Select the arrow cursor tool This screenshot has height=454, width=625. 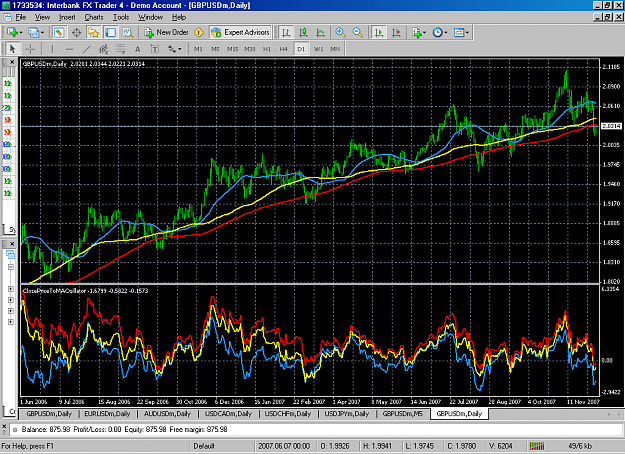(x=12, y=49)
